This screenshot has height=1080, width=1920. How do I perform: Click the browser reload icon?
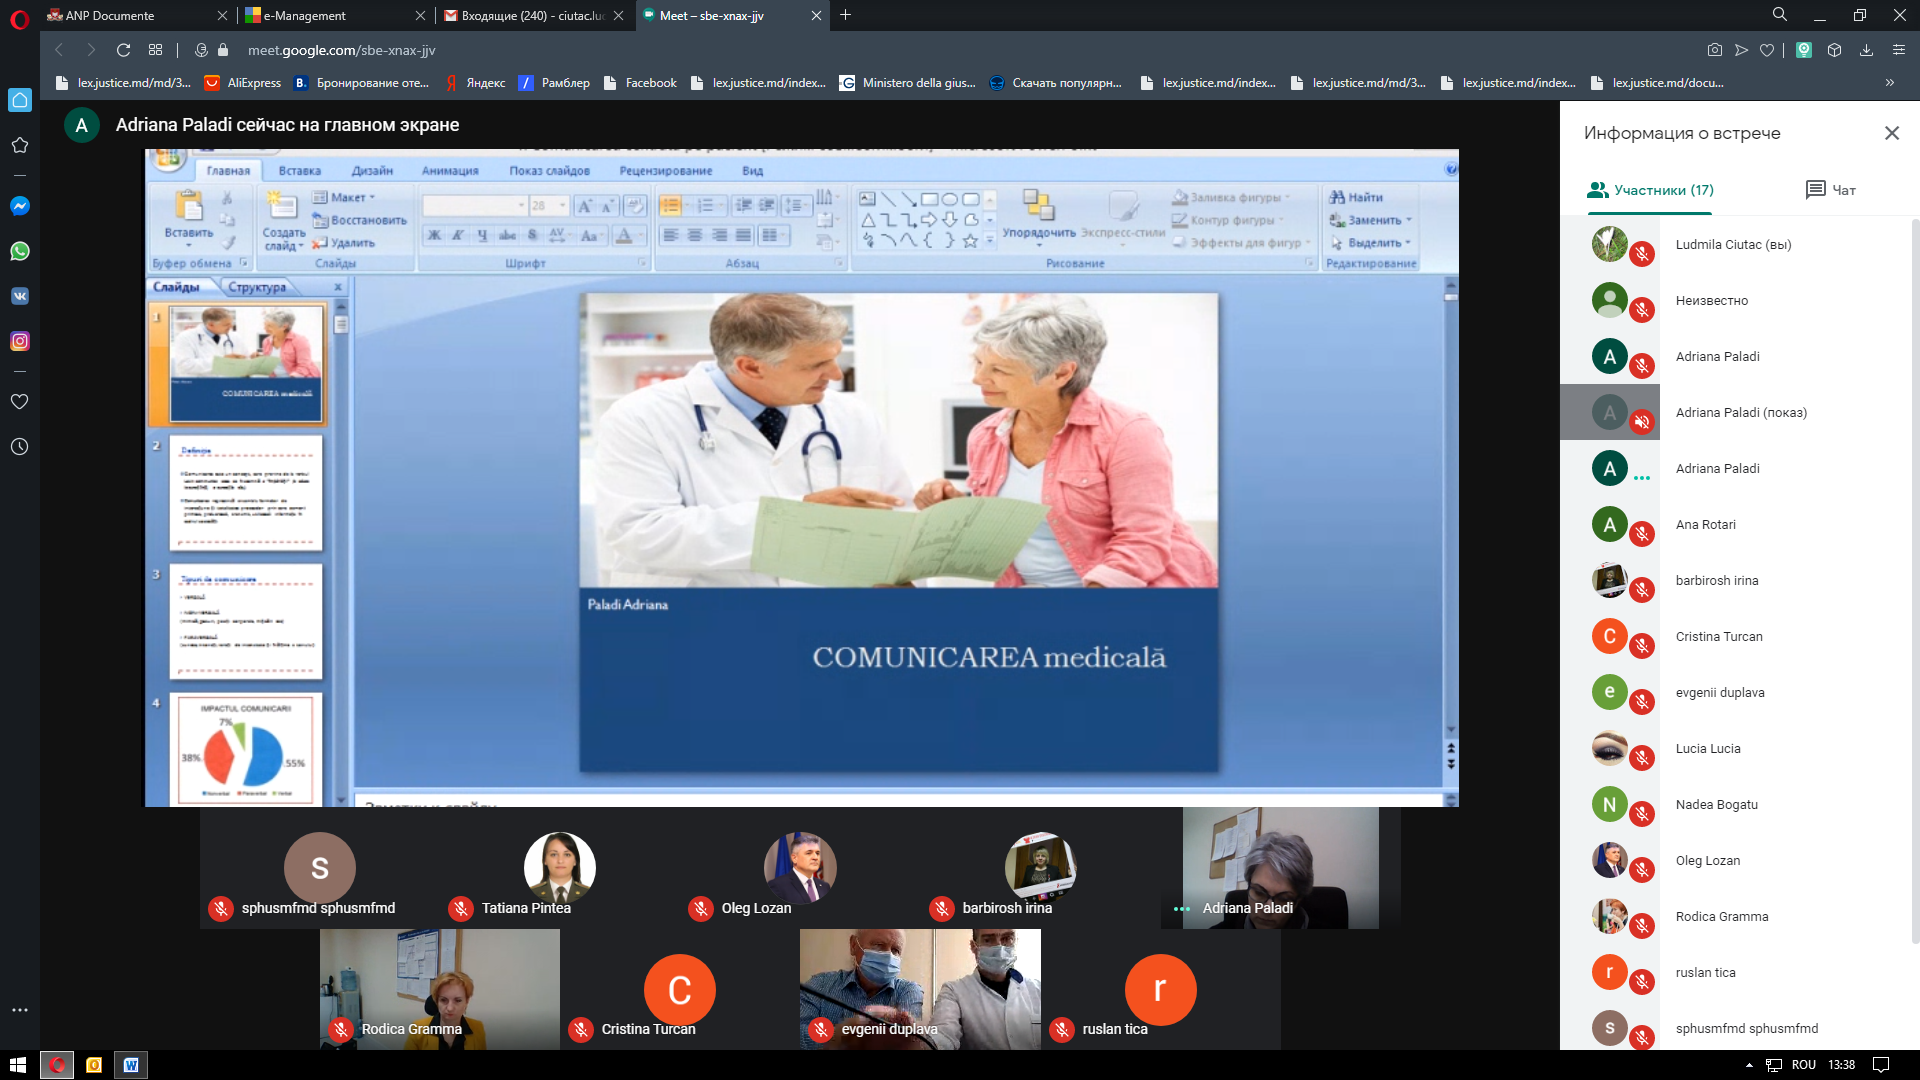[x=123, y=50]
